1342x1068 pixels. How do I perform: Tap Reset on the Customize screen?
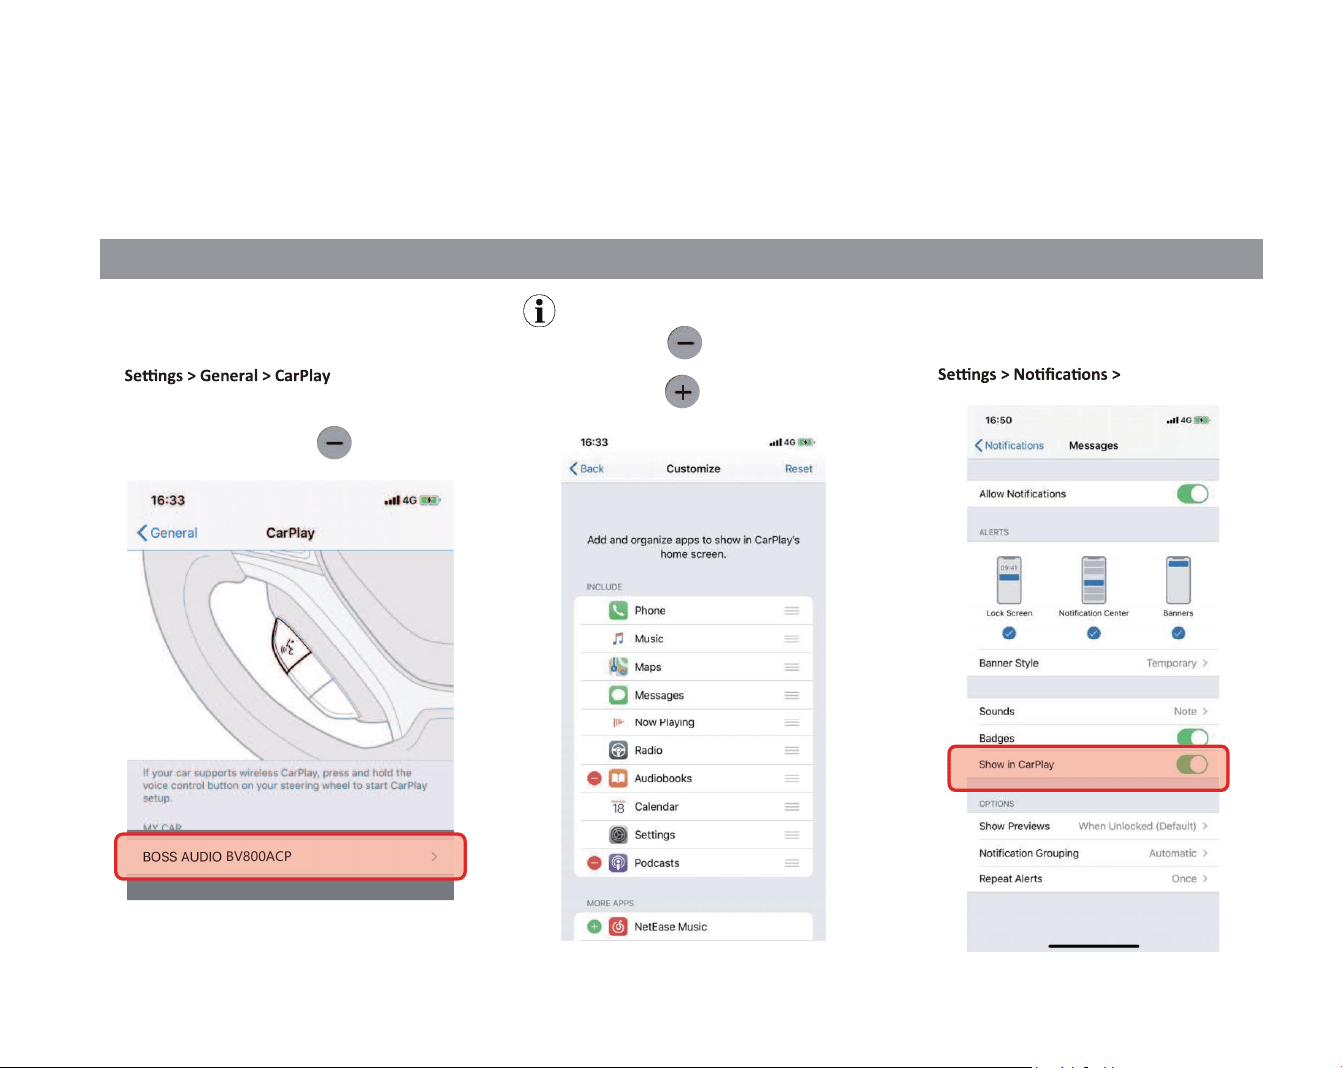[x=799, y=468]
